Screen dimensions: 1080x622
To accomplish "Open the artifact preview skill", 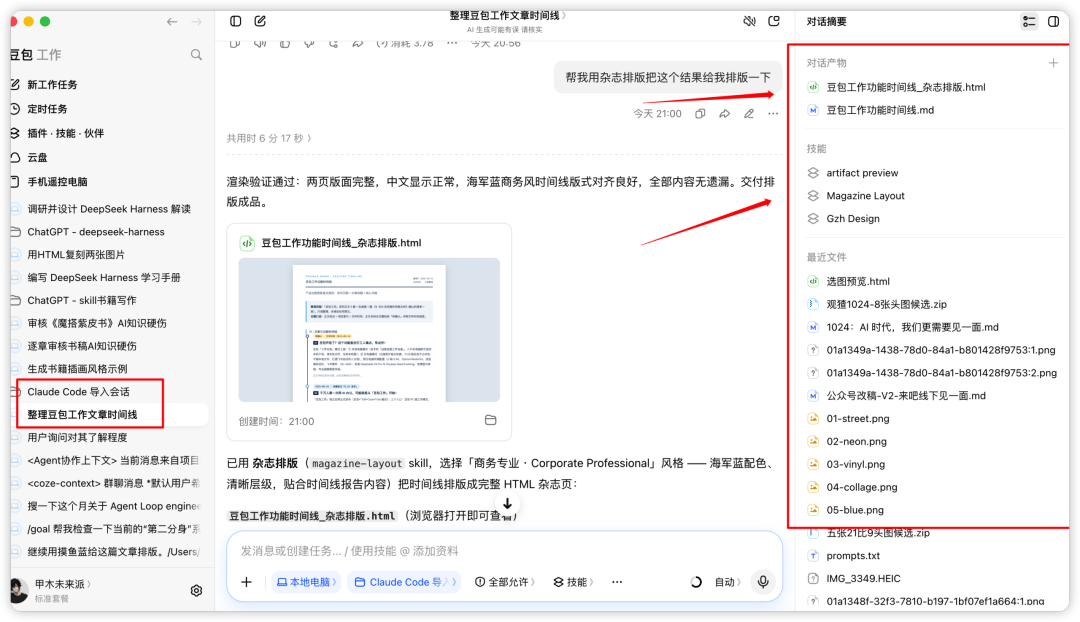I will [862, 173].
